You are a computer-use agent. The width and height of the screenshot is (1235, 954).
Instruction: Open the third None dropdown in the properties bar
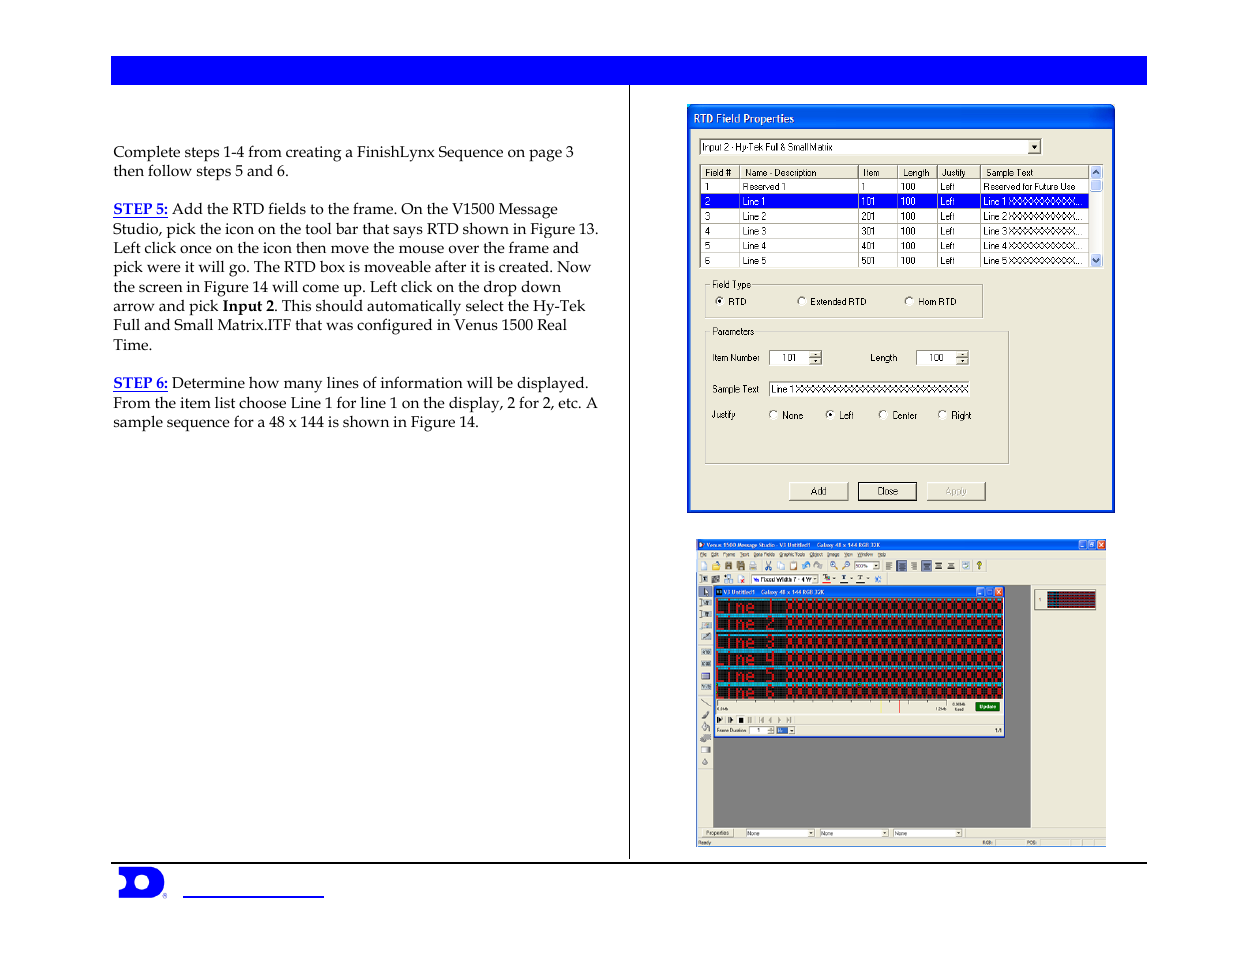pos(958,833)
